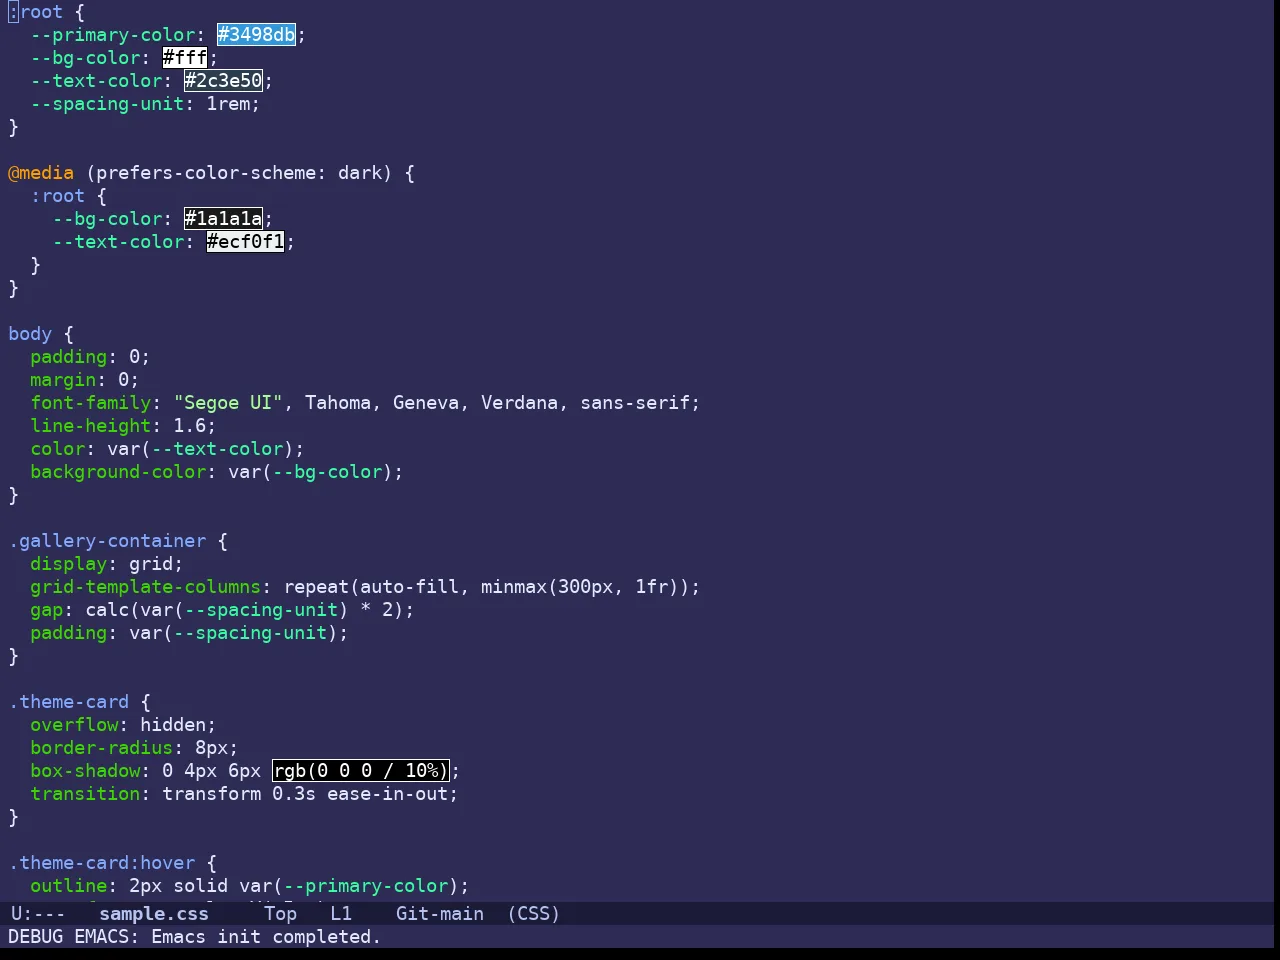Click the #fff color value
The width and height of the screenshot is (1280, 960).
[x=185, y=58]
